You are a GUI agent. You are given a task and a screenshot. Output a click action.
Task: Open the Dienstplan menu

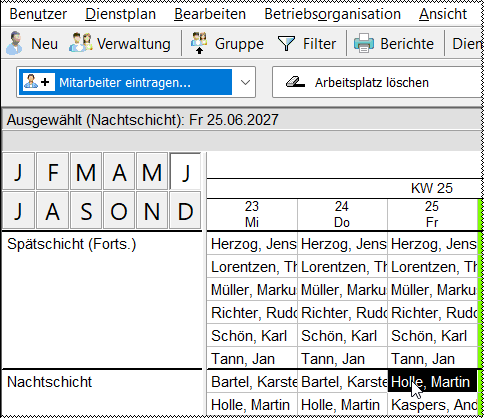pos(120,14)
